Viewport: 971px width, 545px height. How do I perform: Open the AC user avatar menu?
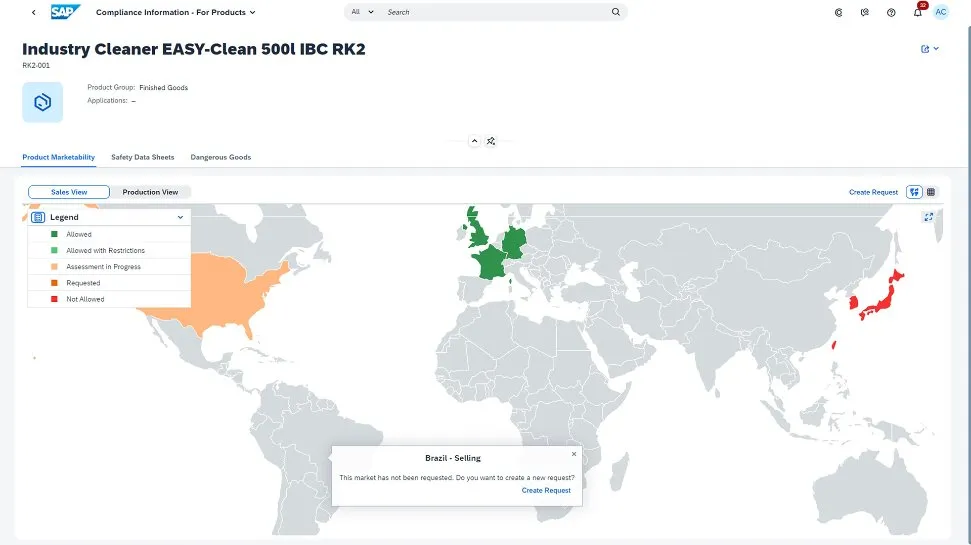click(x=941, y=12)
